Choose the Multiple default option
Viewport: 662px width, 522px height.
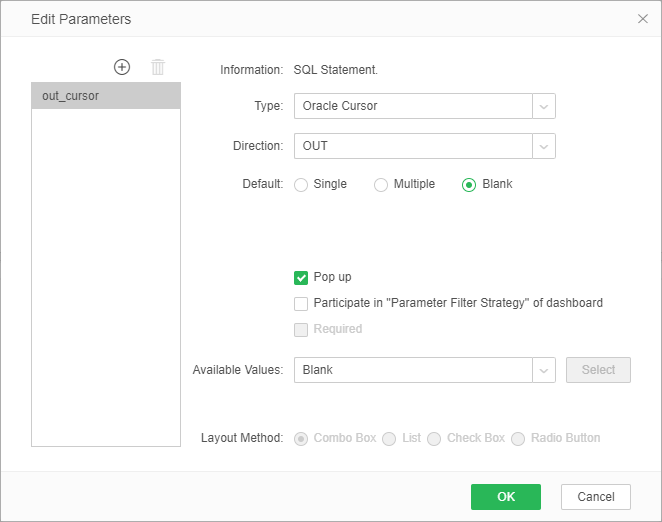(x=381, y=185)
